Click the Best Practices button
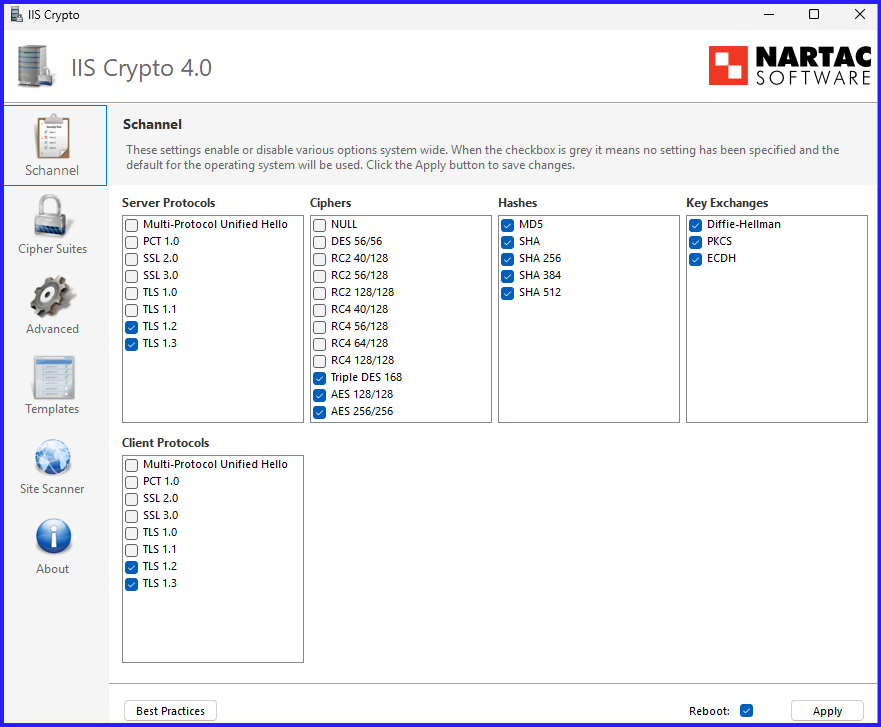Viewport: 881px width, 727px height. [x=170, y=711]
